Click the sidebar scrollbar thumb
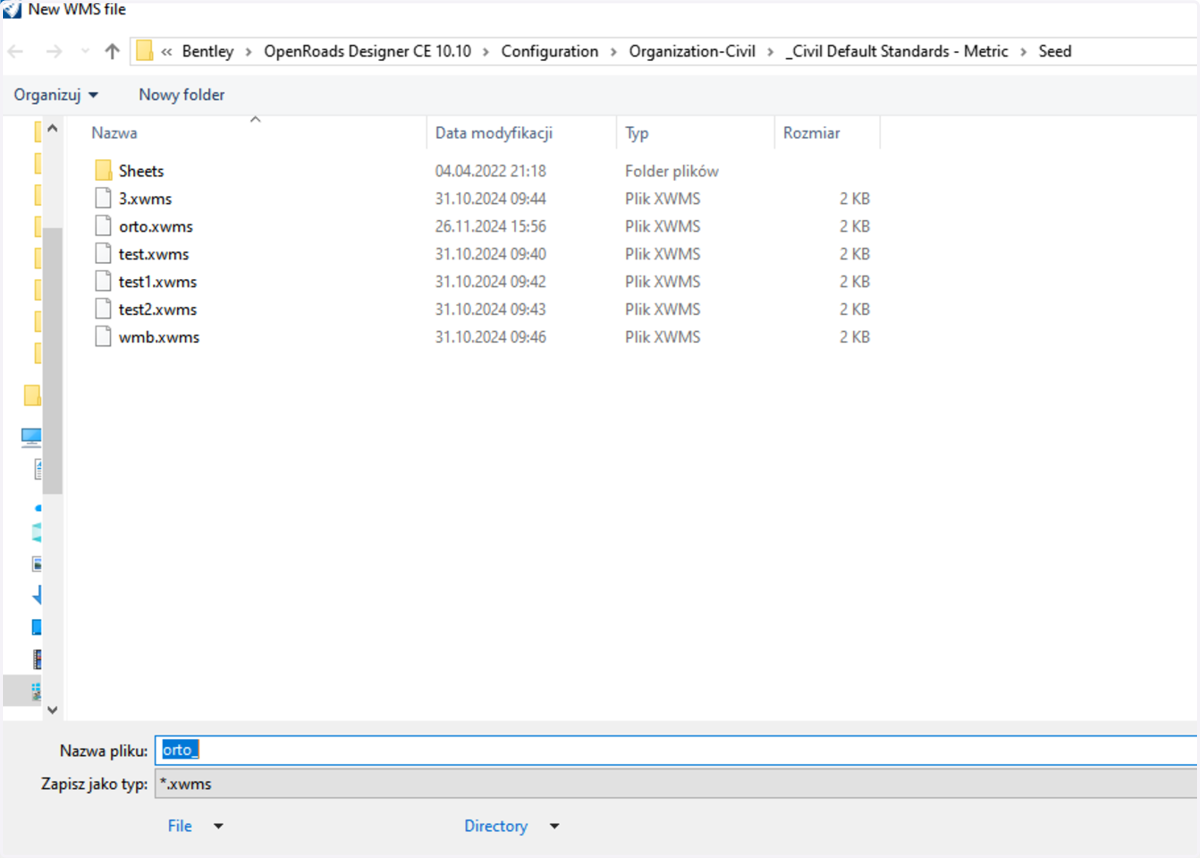This screenshot has height=858, width=1200. (x=53, y=361)
